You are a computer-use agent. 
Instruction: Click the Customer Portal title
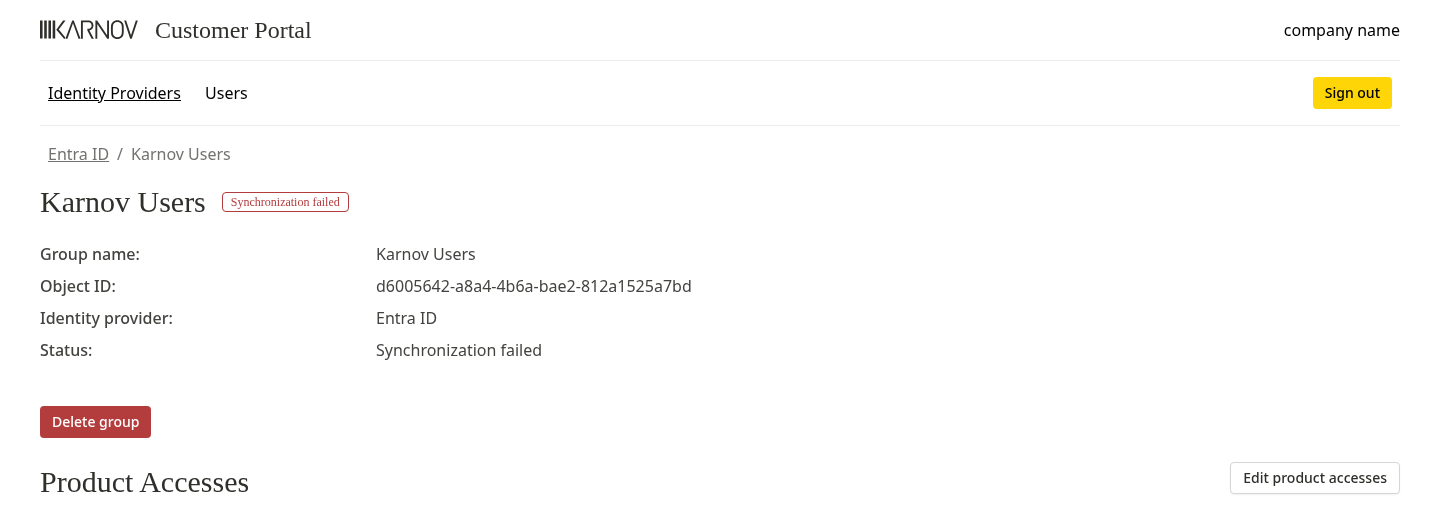click(233, 30)
